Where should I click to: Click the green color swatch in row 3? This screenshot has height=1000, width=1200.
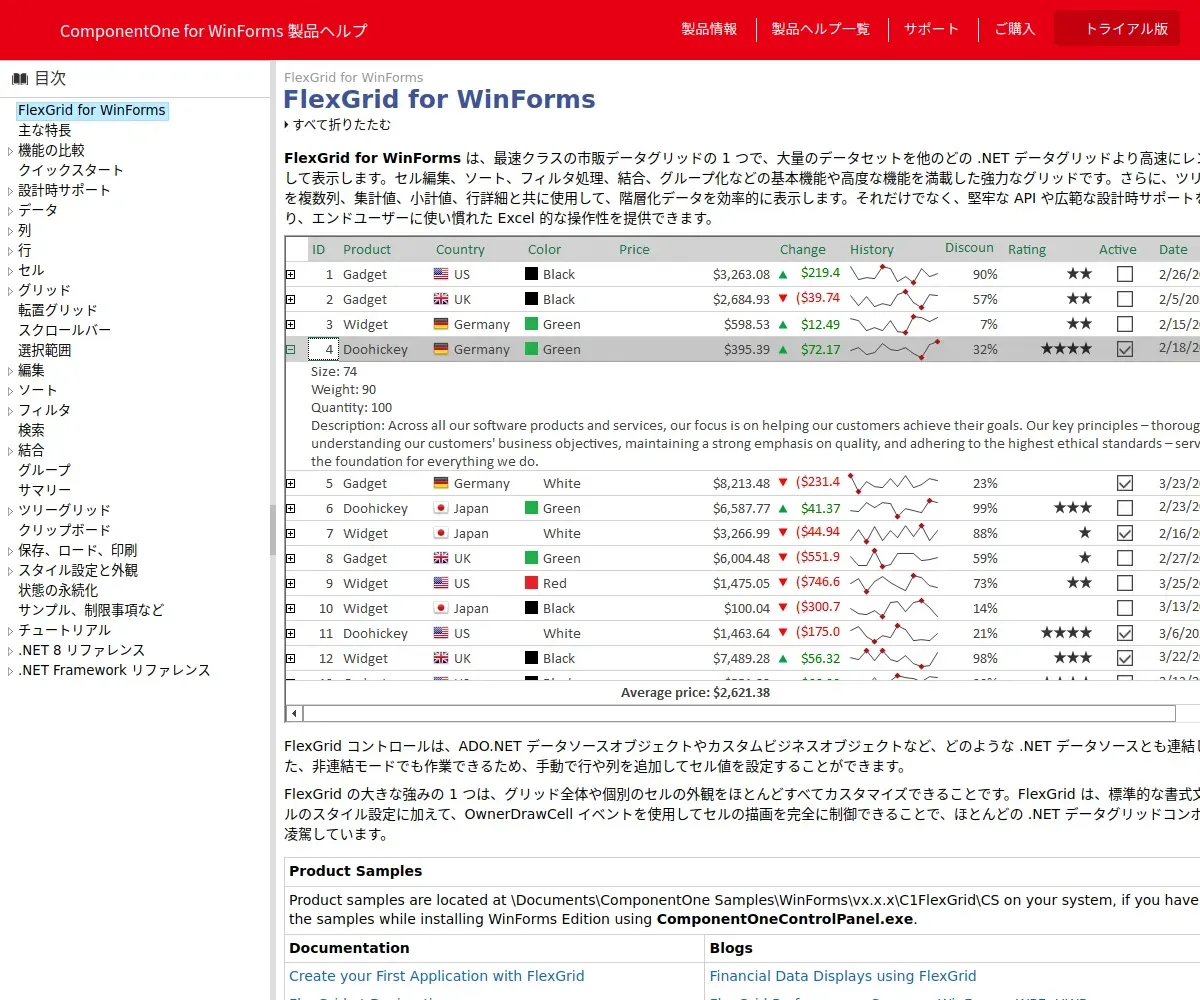coord(532,324)
